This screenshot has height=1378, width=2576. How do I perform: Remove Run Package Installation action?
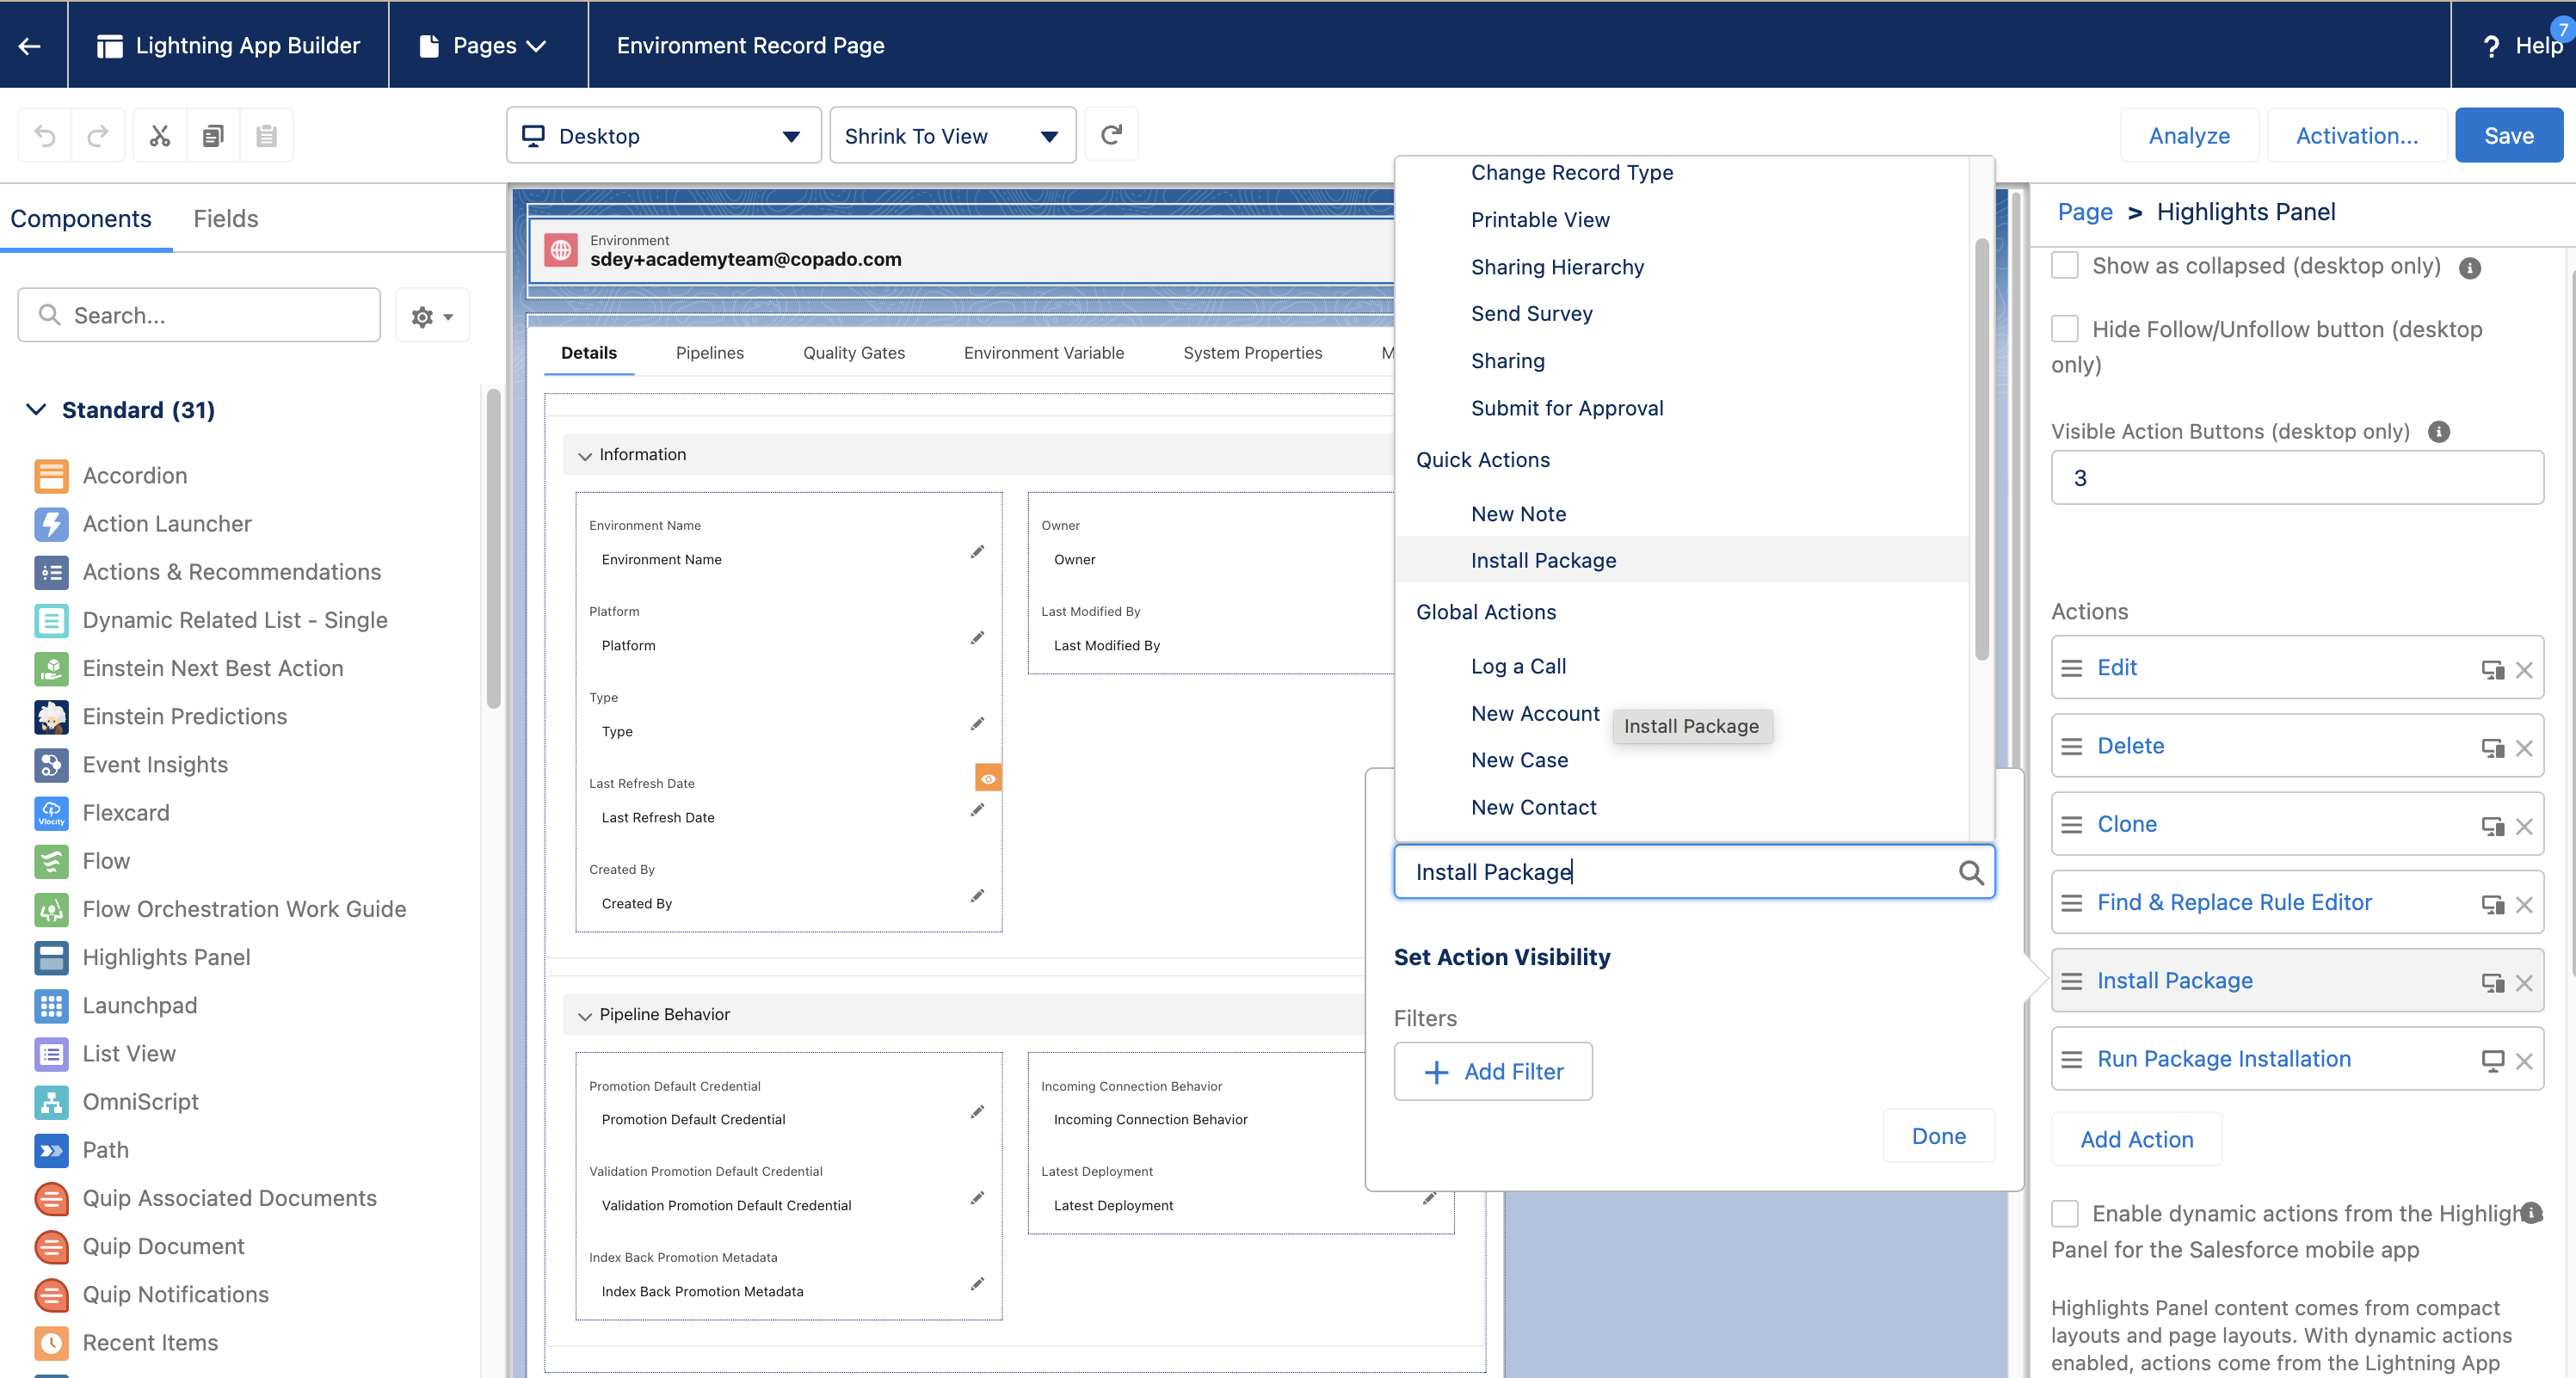point(2524,1061)
